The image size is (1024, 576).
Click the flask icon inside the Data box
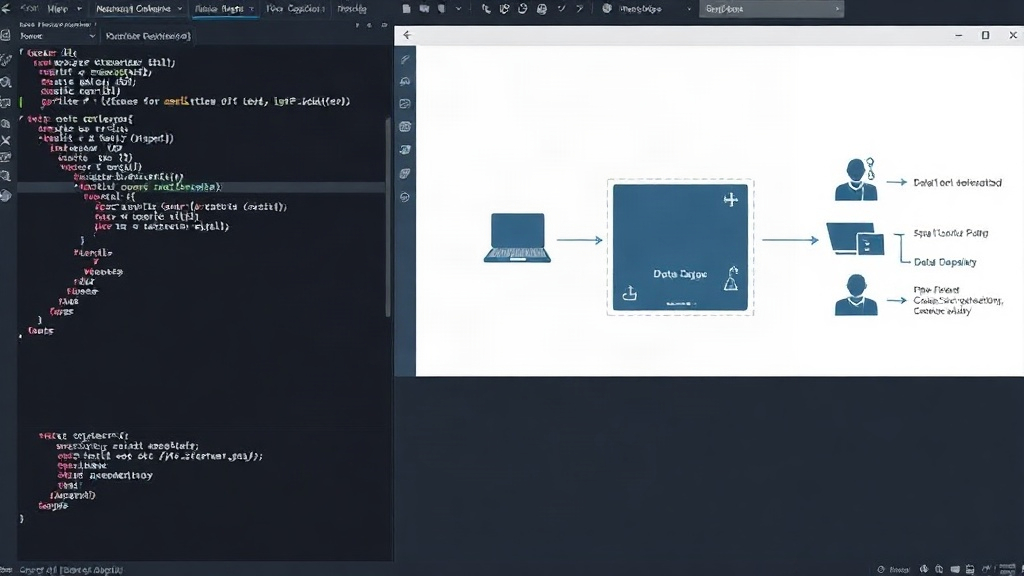[x=731, y=279]
